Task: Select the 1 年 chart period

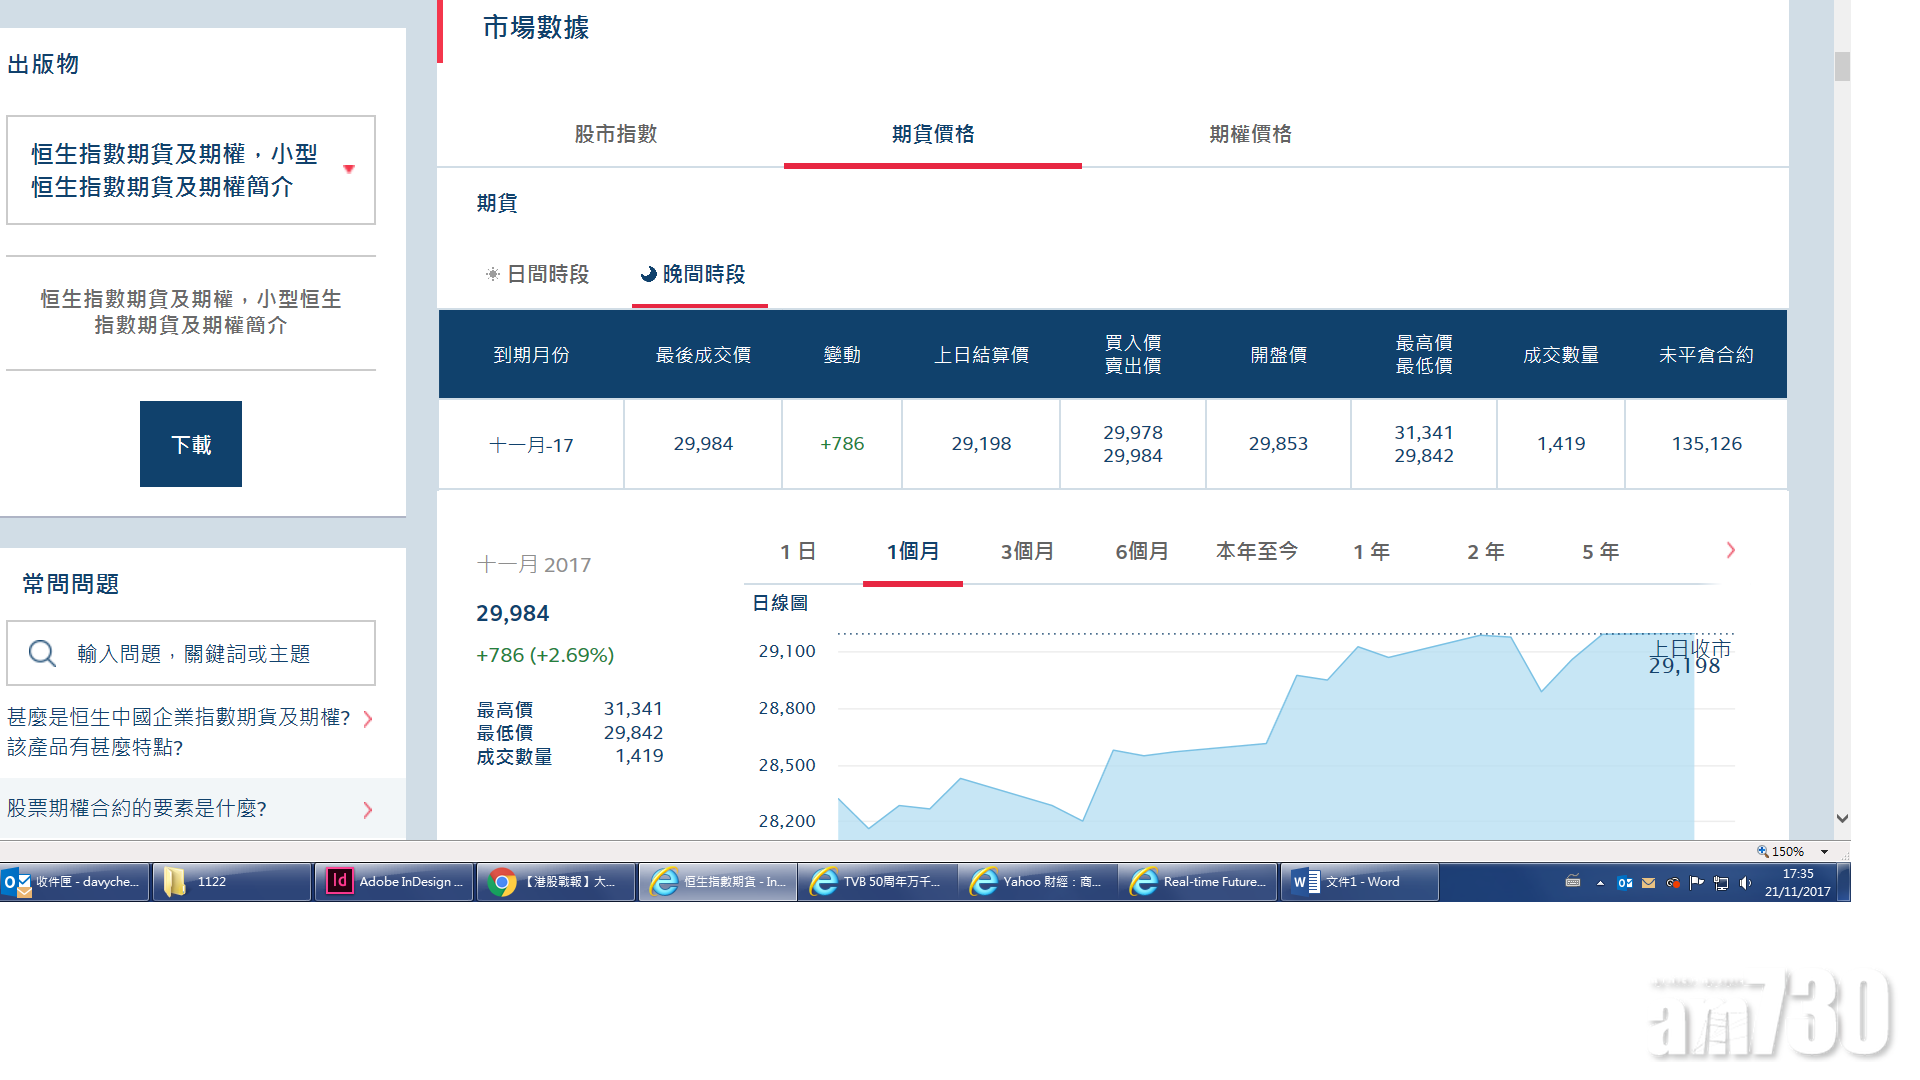Action: coord(1371,551)
